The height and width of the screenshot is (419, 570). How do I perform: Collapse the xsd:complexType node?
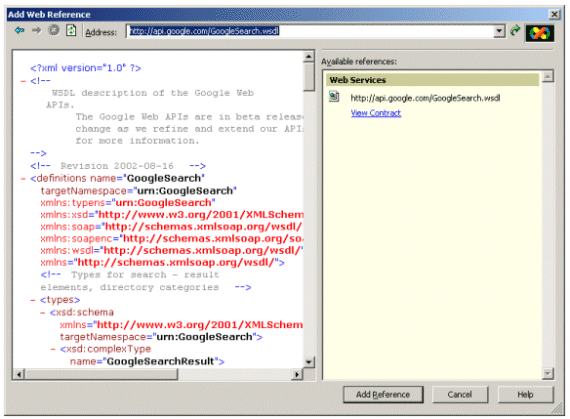click(x=53, y=349)
